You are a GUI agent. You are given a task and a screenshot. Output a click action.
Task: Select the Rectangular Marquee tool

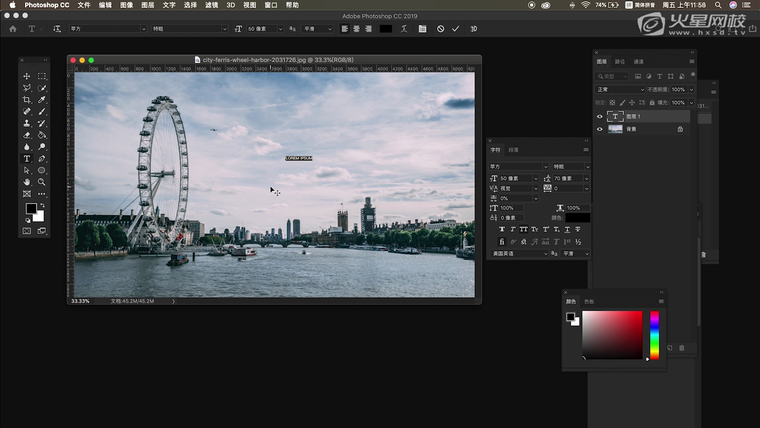point(41,76)
